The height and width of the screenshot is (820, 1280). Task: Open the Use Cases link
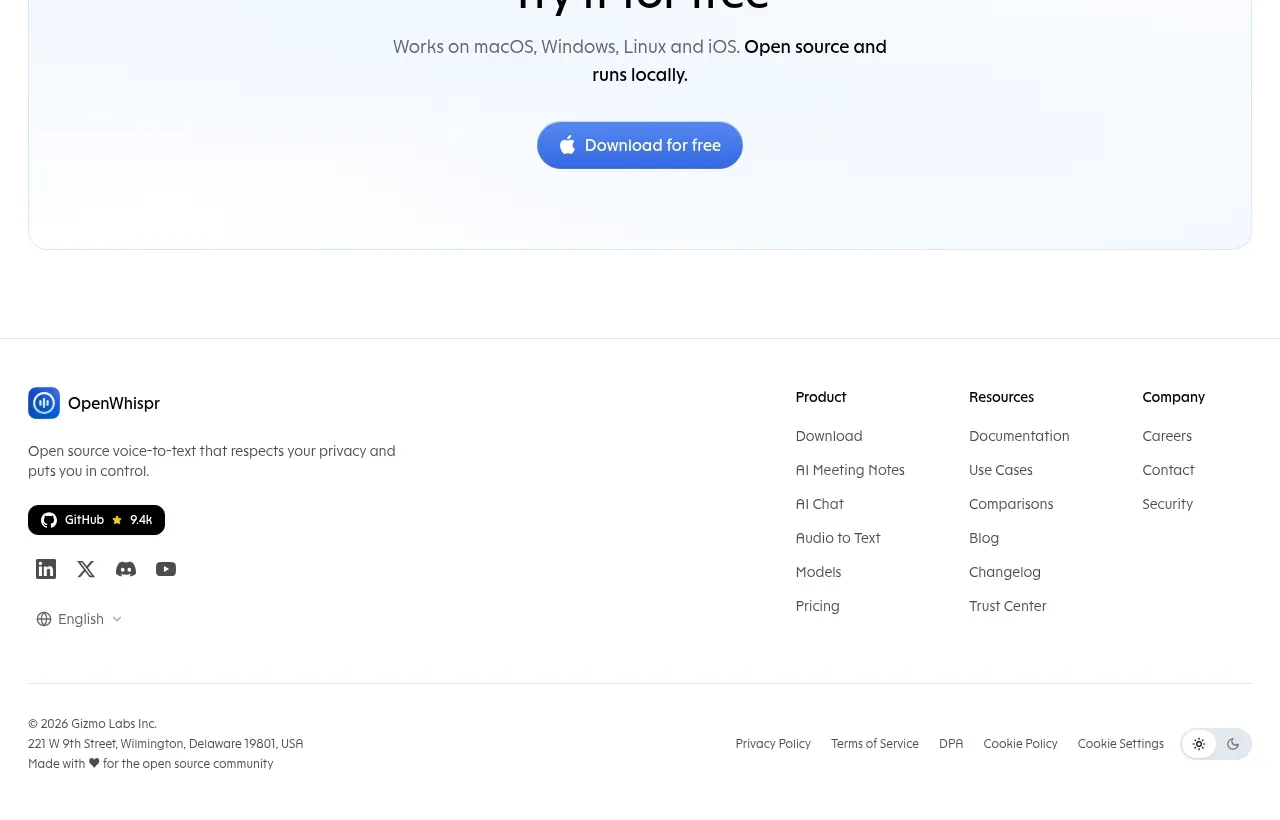click(x=1001, y=470)
